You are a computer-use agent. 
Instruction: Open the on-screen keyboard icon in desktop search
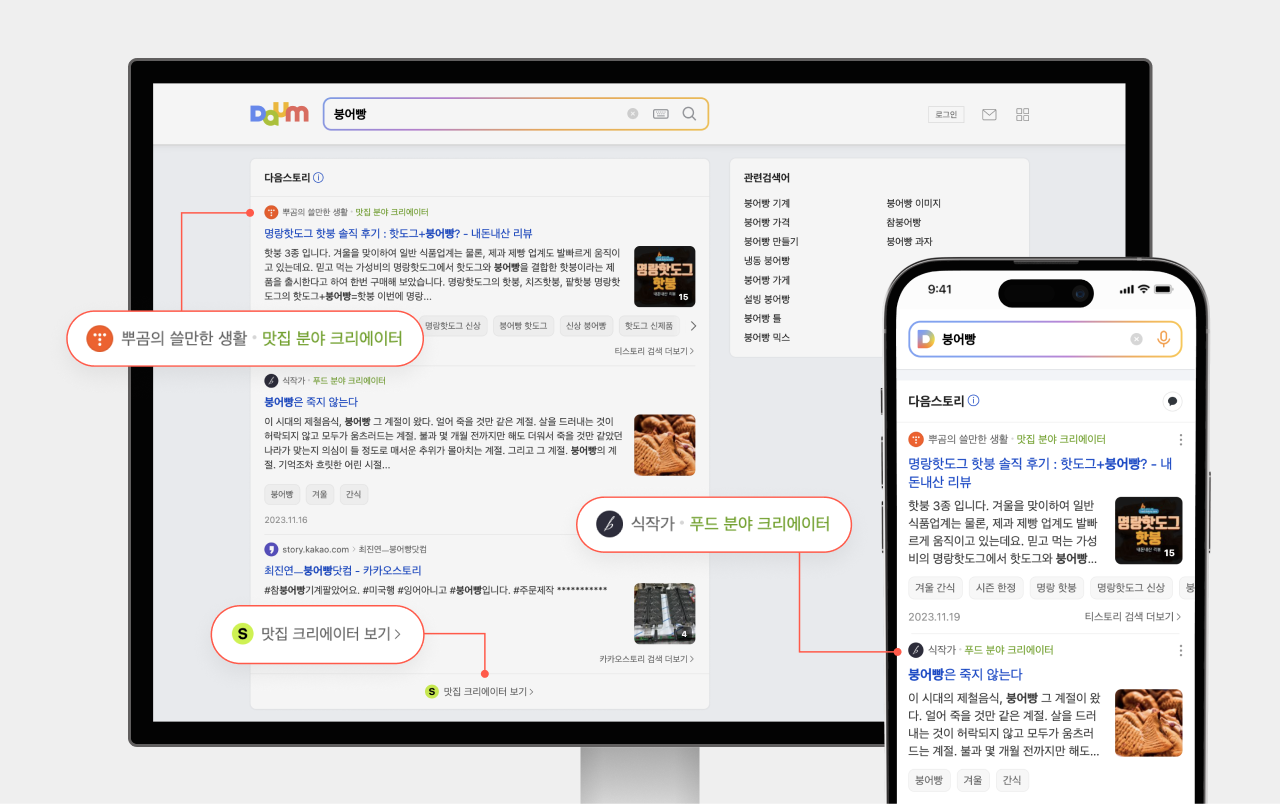(660, 114)
